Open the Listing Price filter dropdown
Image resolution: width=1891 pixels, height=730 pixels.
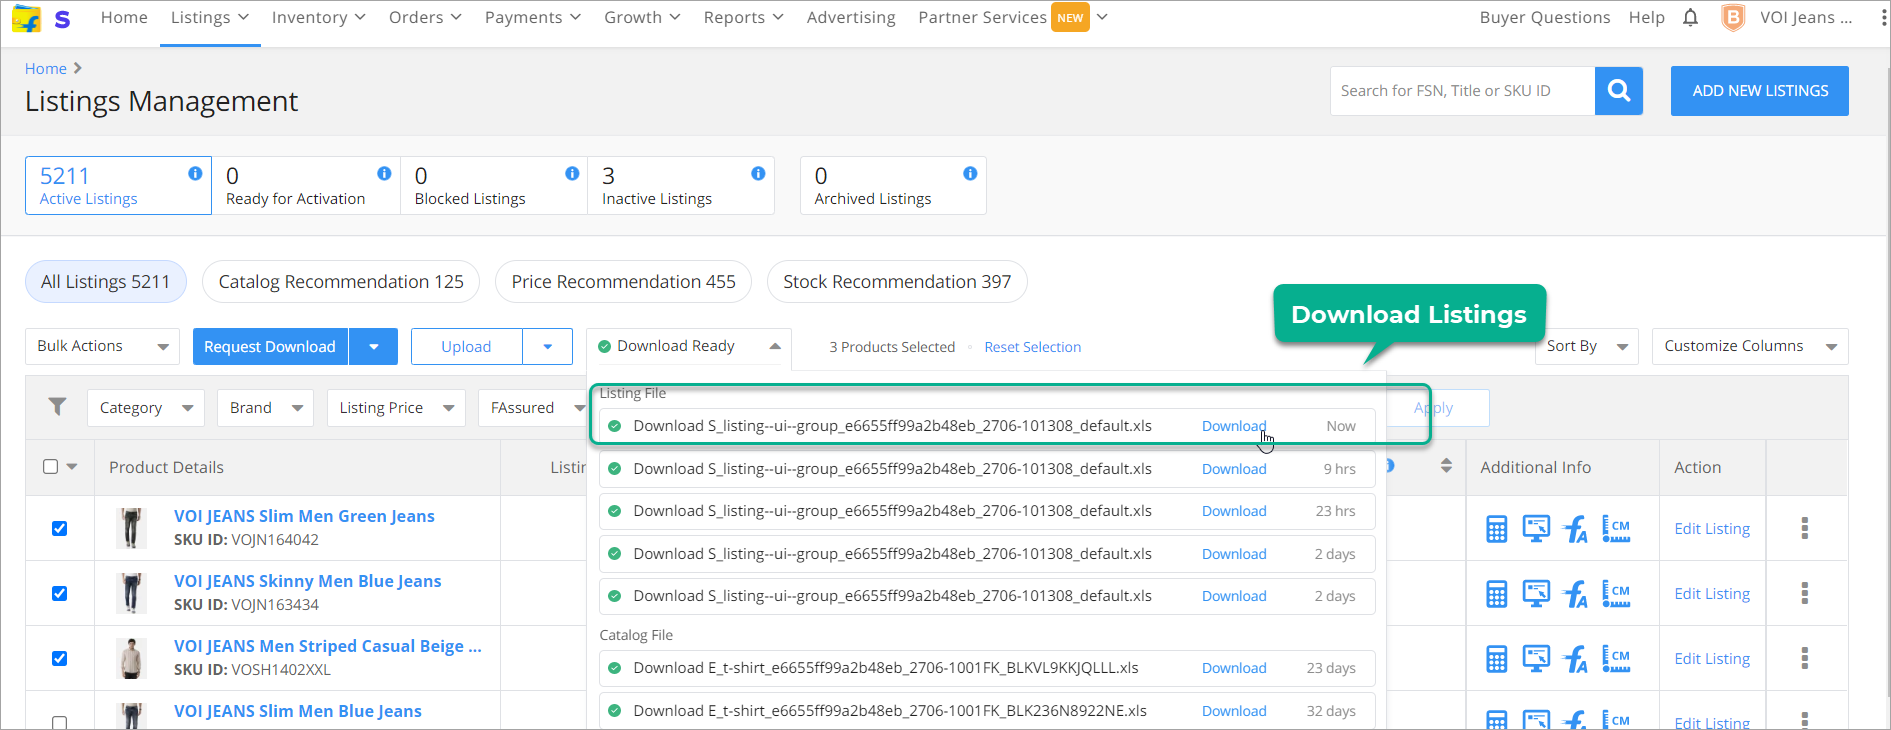point(396,408)
